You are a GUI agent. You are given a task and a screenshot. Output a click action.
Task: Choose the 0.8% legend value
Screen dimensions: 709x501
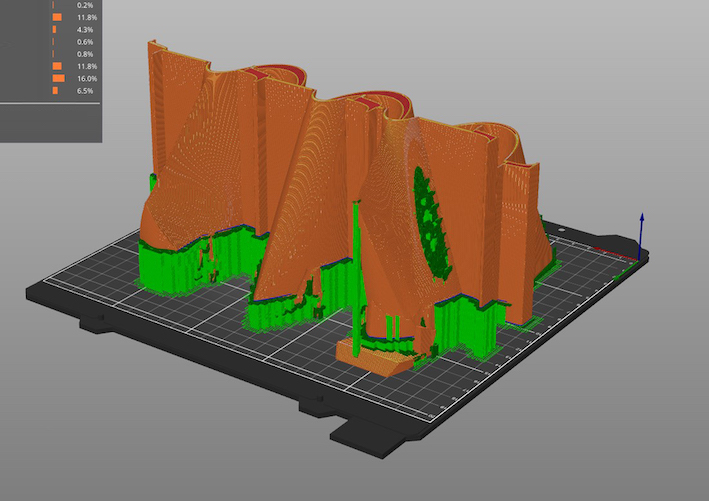(86, 54)
